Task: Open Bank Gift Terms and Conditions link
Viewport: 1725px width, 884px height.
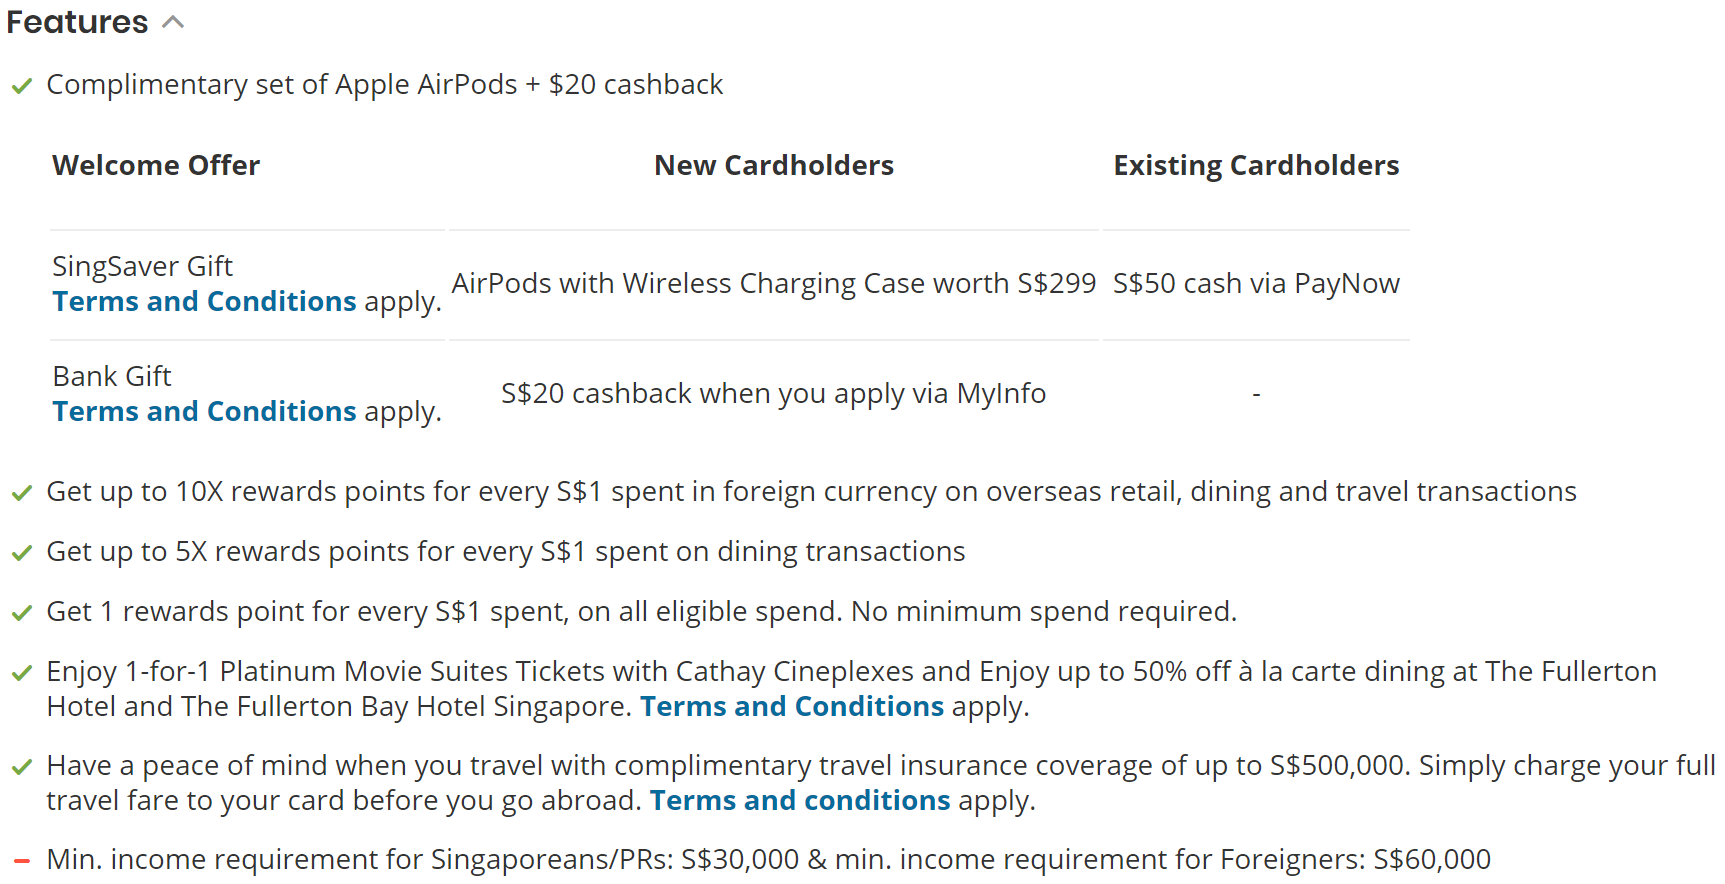Action: pos(204,411)
